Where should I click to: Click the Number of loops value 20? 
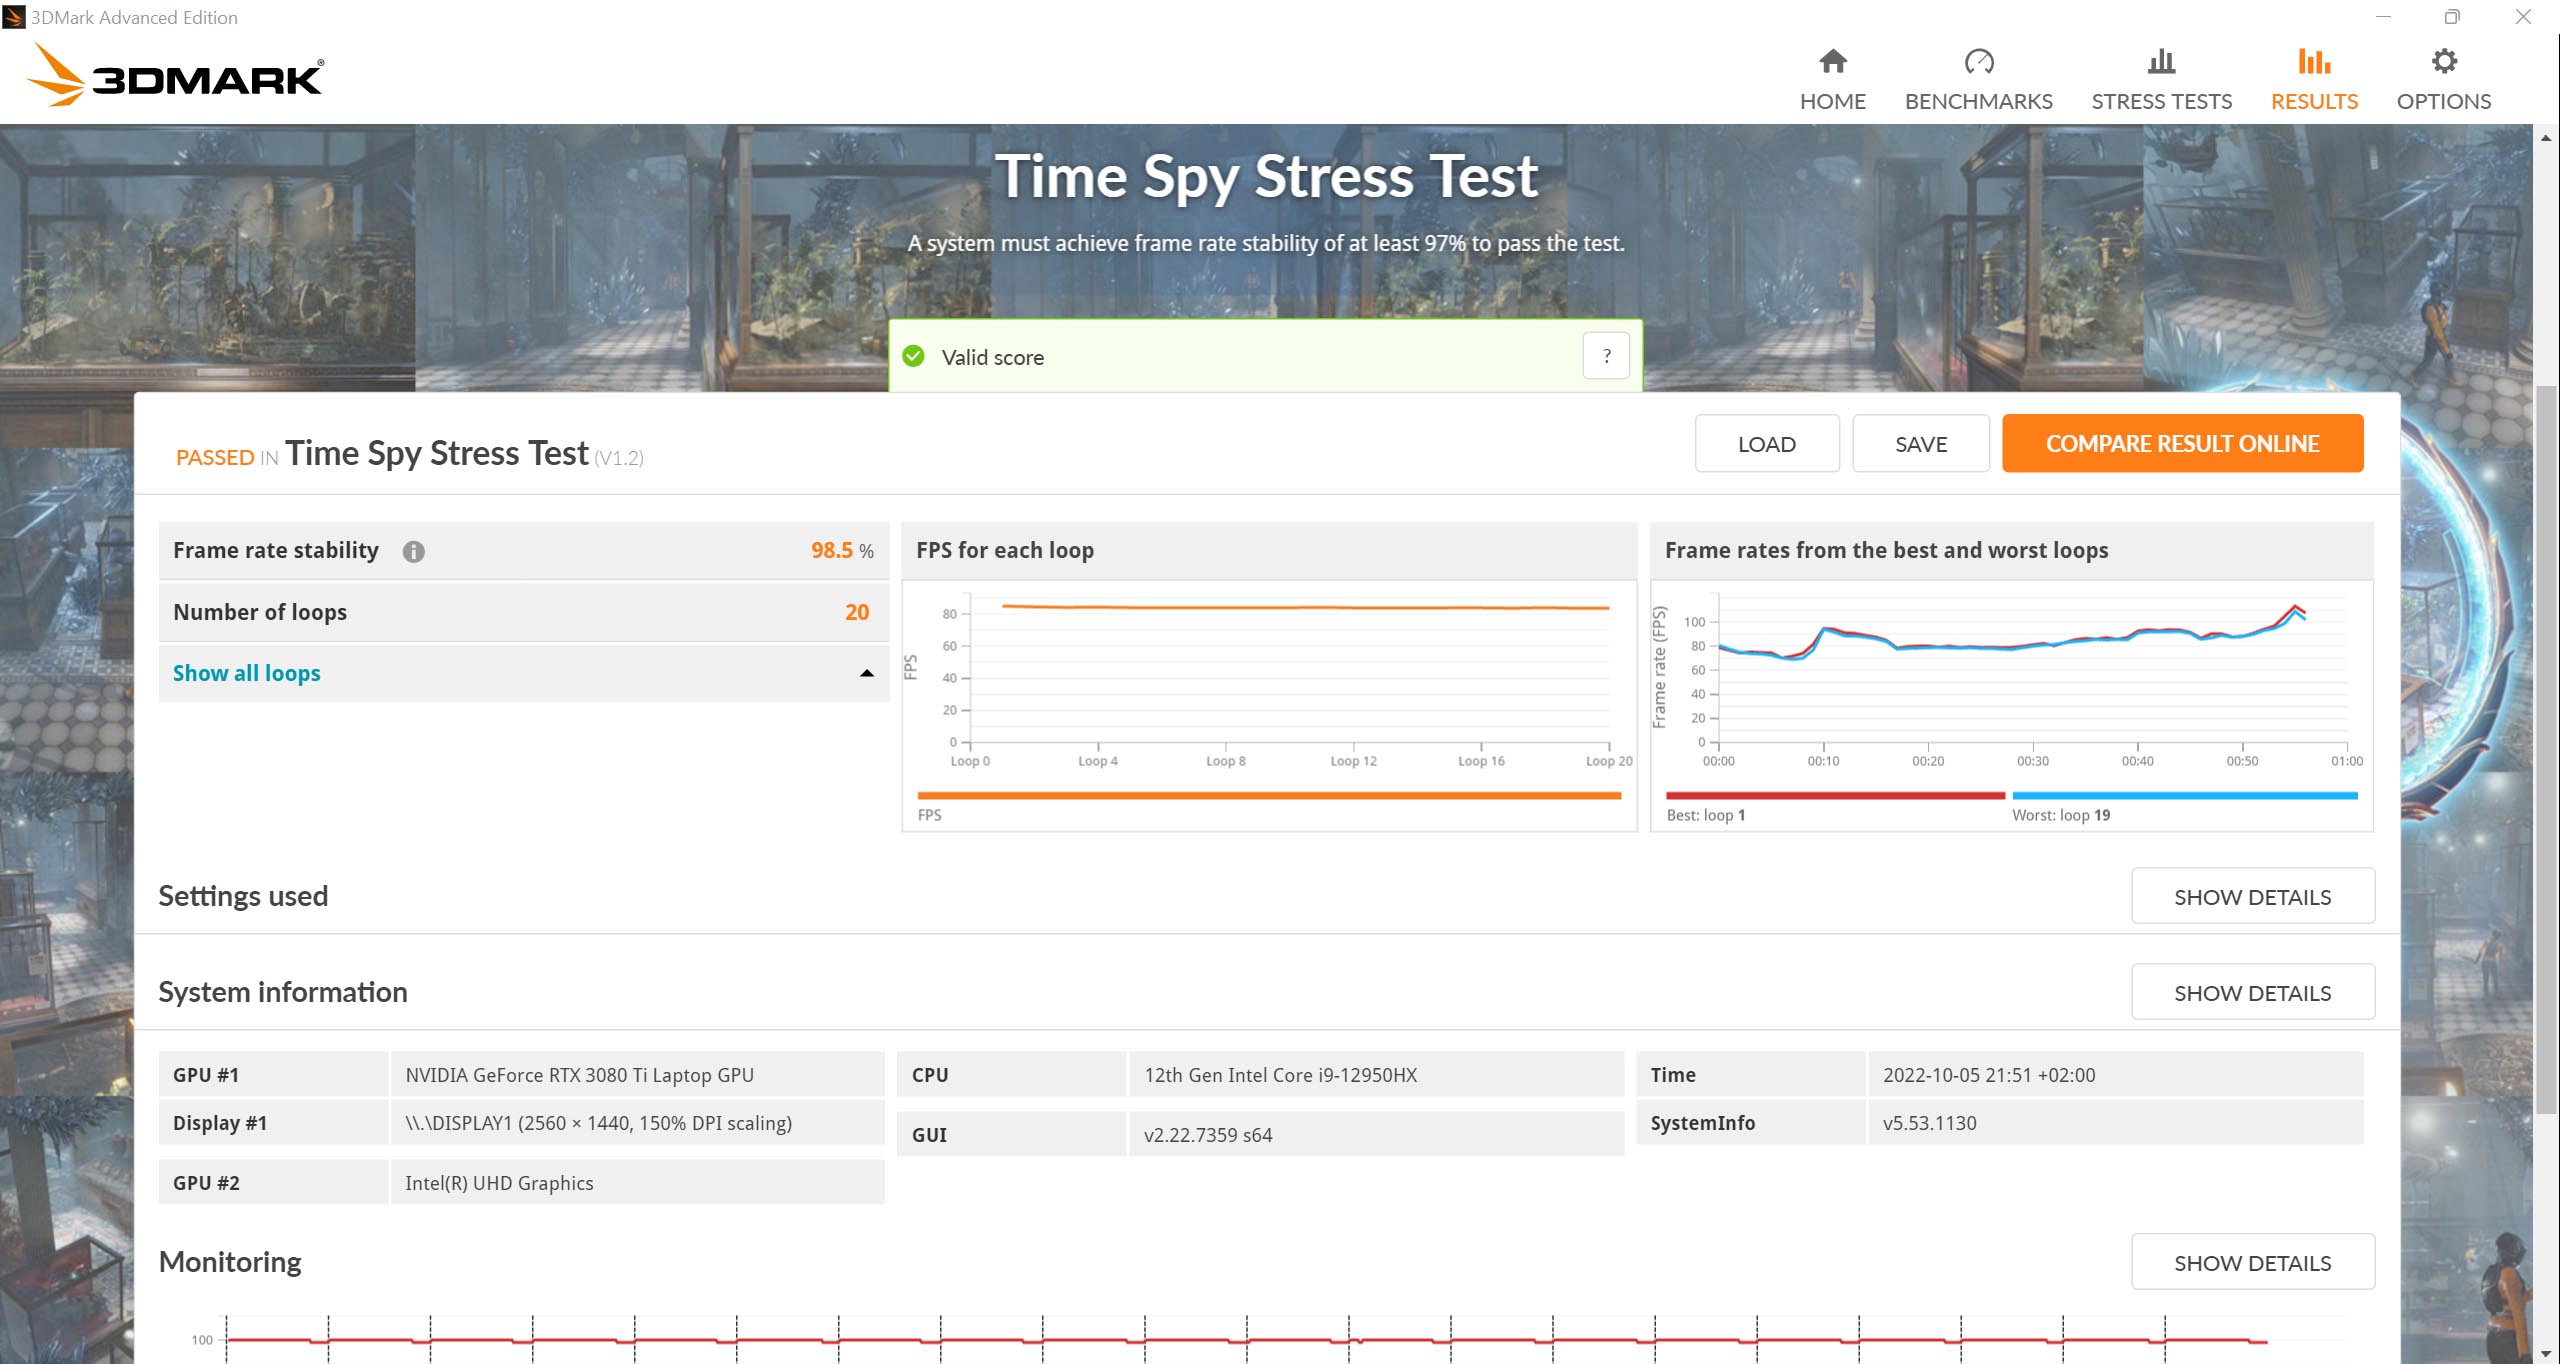(857, 612)
